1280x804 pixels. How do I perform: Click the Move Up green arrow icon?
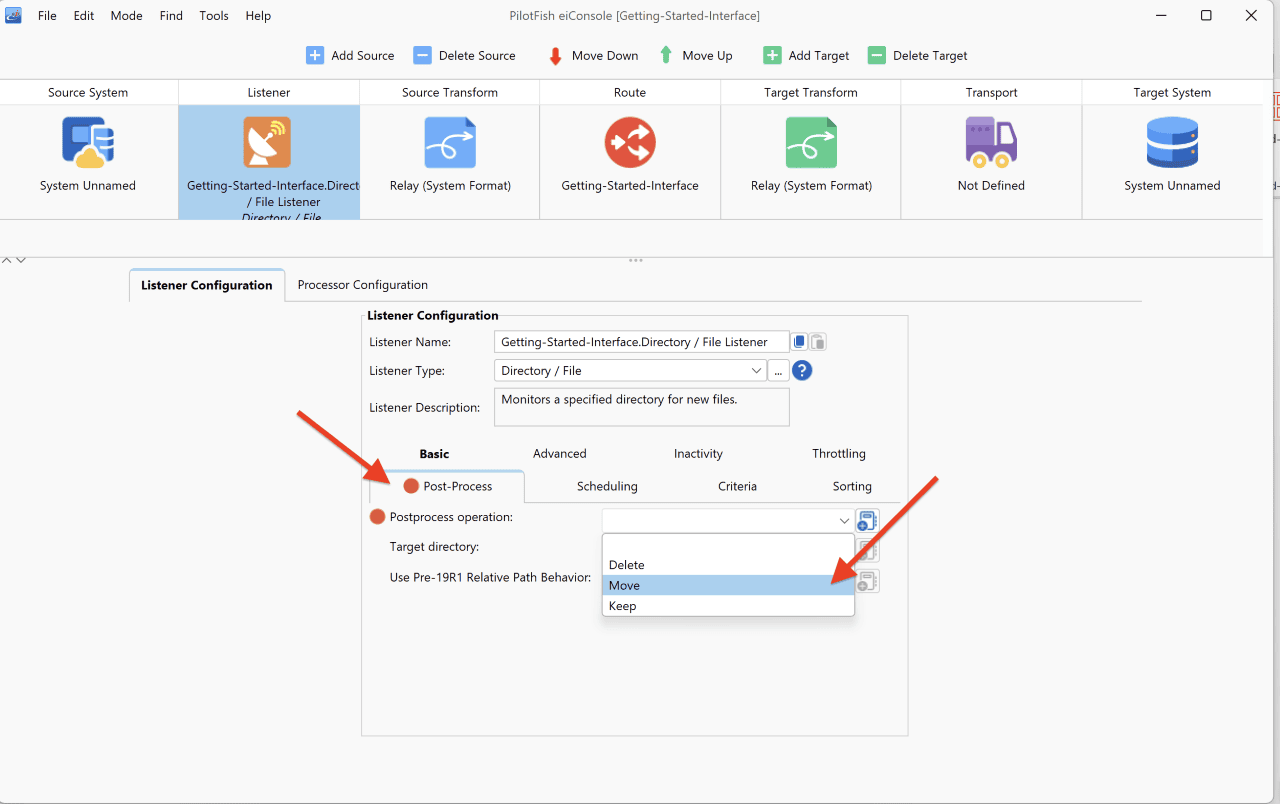click(665, 56)
